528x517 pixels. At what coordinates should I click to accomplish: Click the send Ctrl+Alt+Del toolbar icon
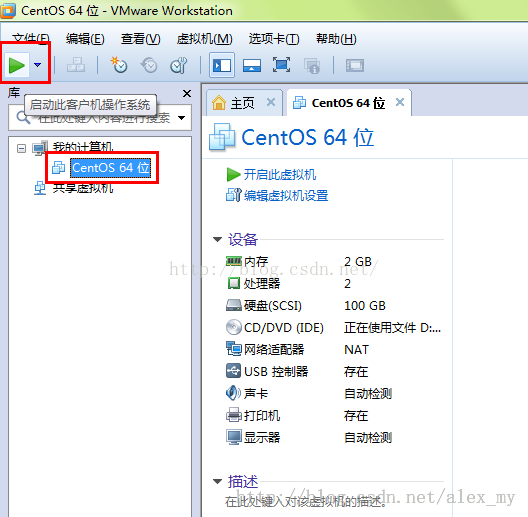[76, 65]
